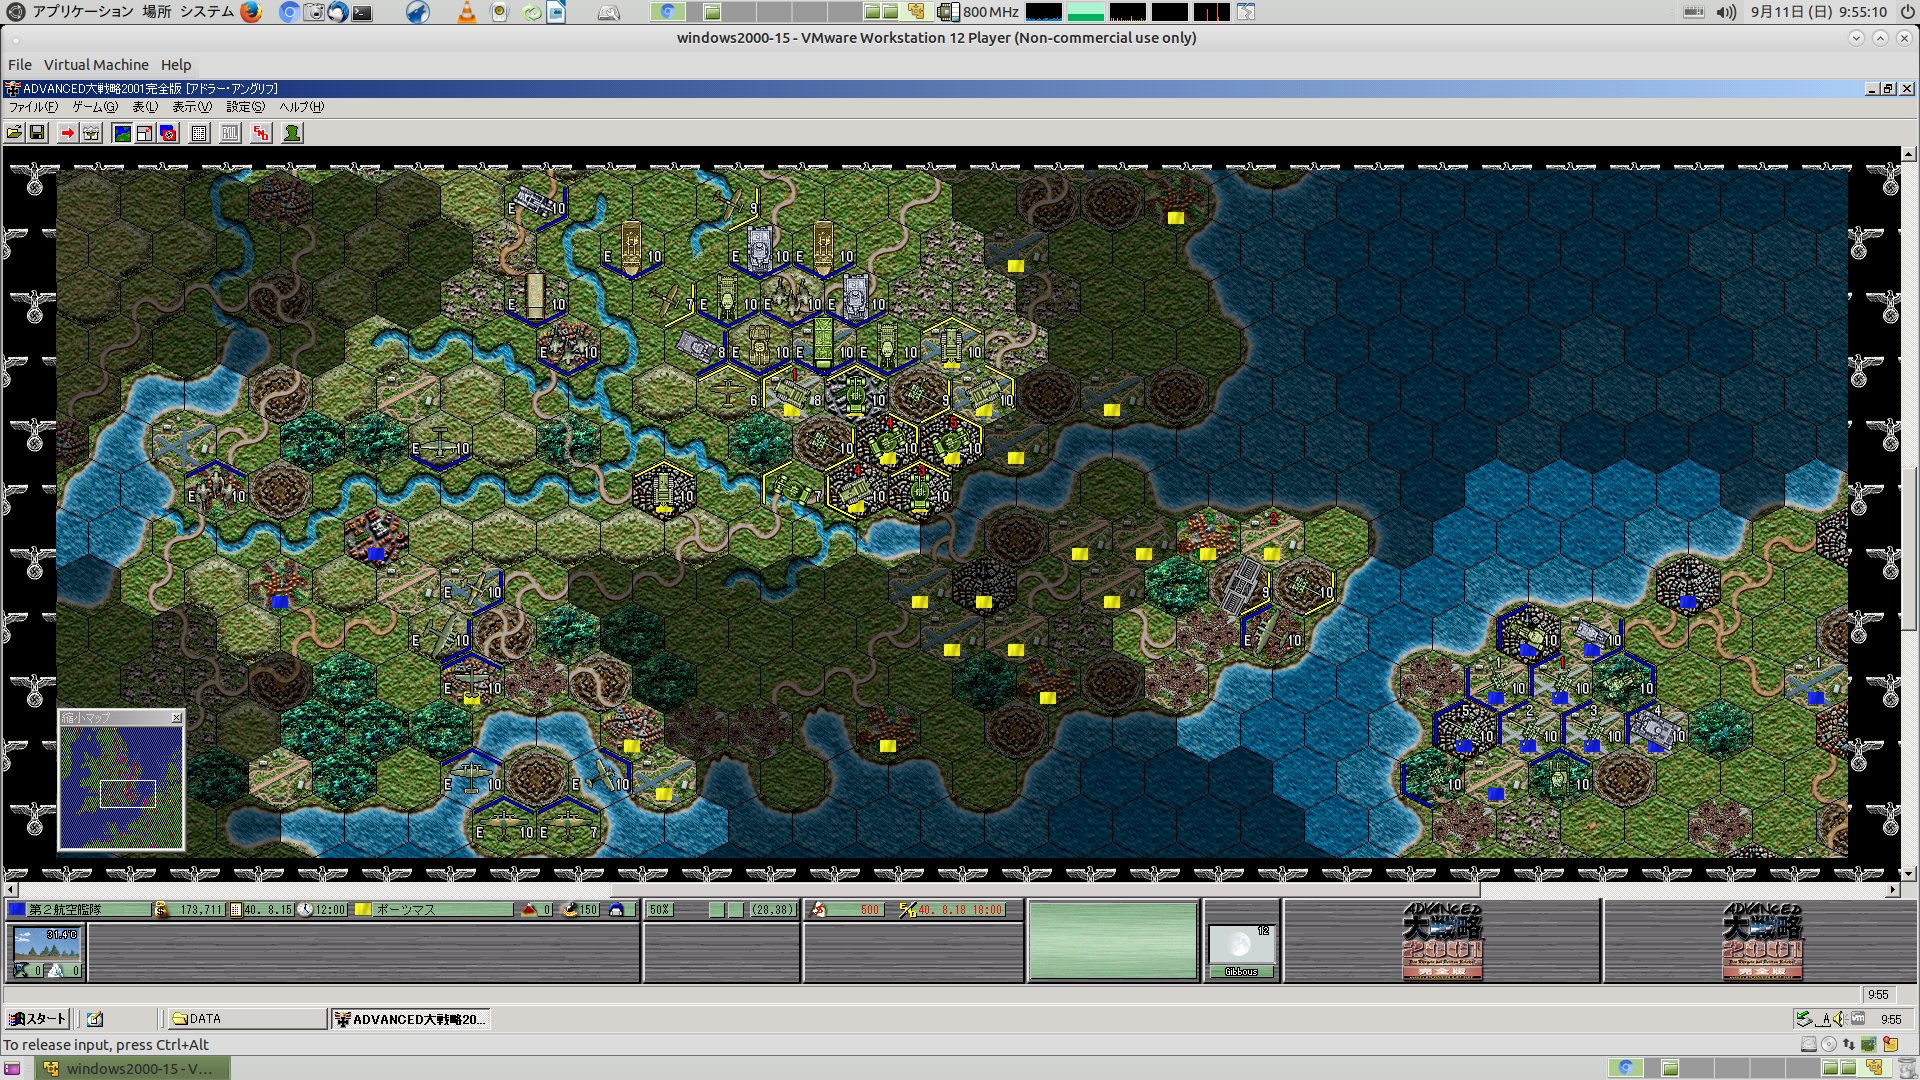Image resolution: width=1920 pixels, height=1080 pixels.
Task: Click the red END turn toolbar icon
Action: click(261, 133)
